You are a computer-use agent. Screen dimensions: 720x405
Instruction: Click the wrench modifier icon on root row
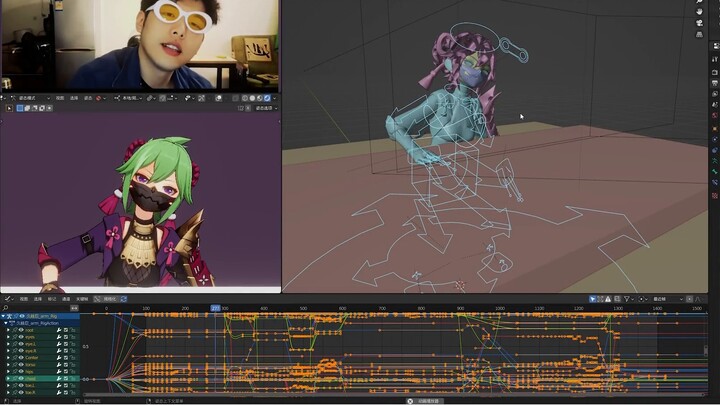pos(59,330)
